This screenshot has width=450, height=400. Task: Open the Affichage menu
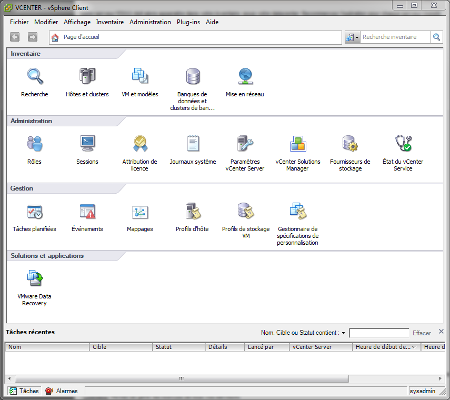coord(77,22)
